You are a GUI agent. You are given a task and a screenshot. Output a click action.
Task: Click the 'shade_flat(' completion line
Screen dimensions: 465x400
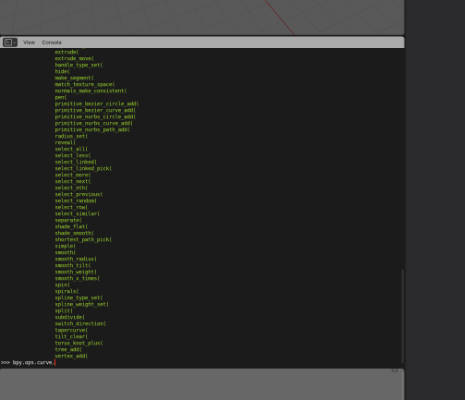(71, 227)
